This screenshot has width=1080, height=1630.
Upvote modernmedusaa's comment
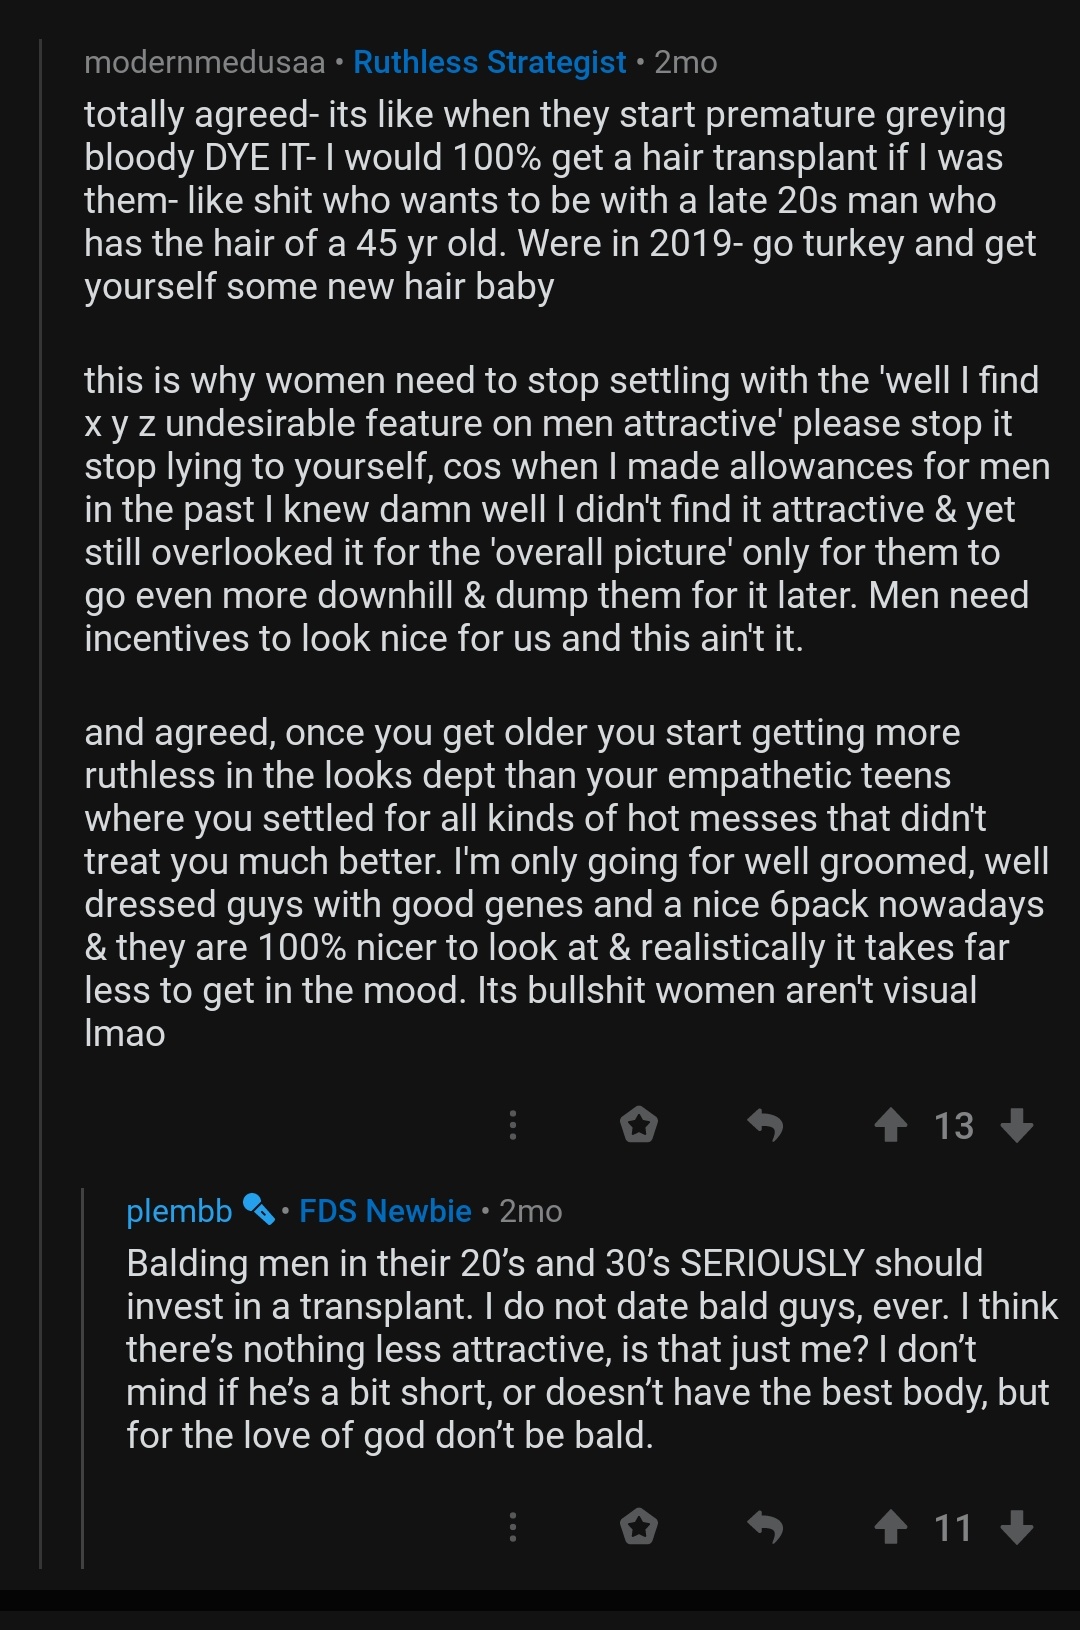pyautogui.click(x=890, y=1126)
